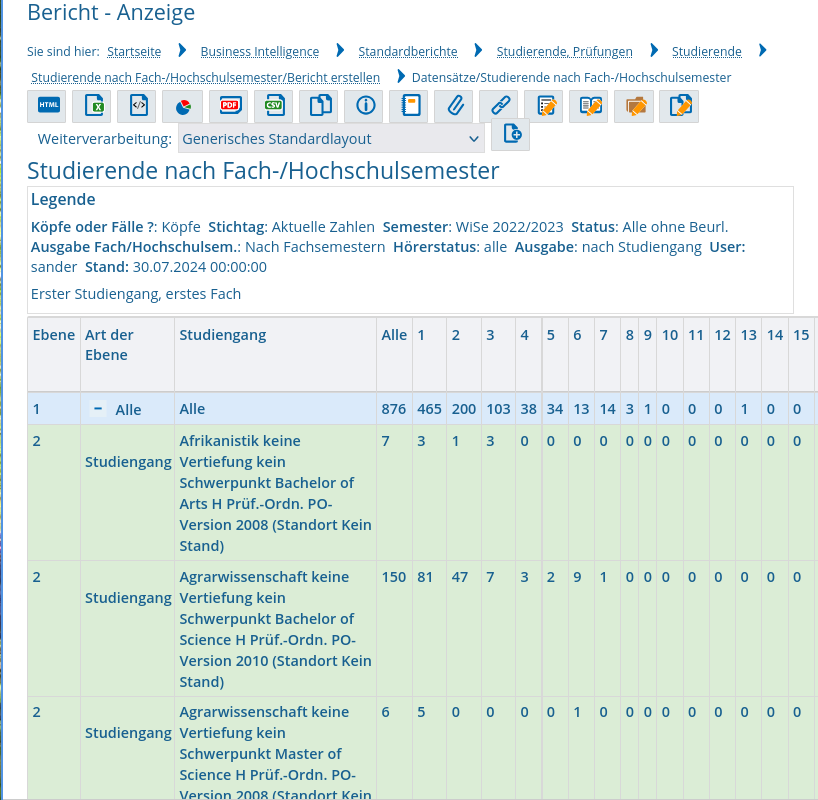
Task: Open the pie chart view
Action: point(182,106)
